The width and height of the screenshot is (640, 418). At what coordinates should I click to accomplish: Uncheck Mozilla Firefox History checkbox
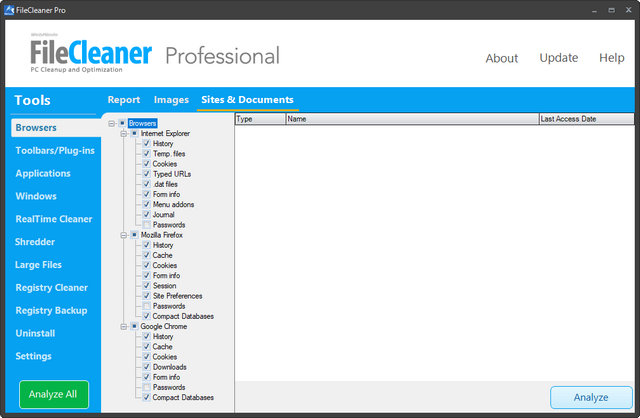[147, 245]
